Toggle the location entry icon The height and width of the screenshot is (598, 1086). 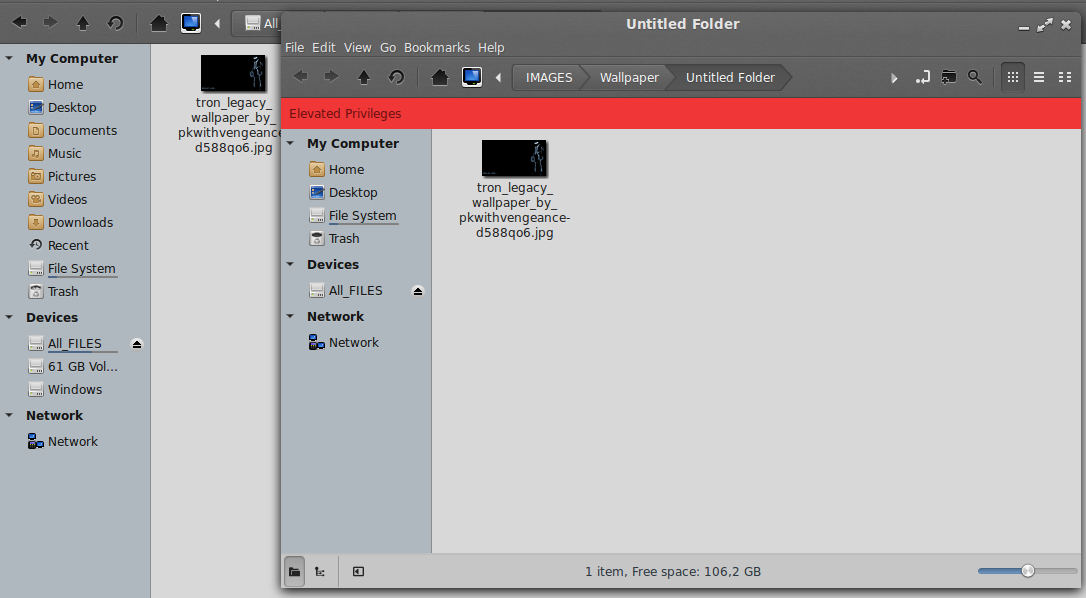(922, 77)
